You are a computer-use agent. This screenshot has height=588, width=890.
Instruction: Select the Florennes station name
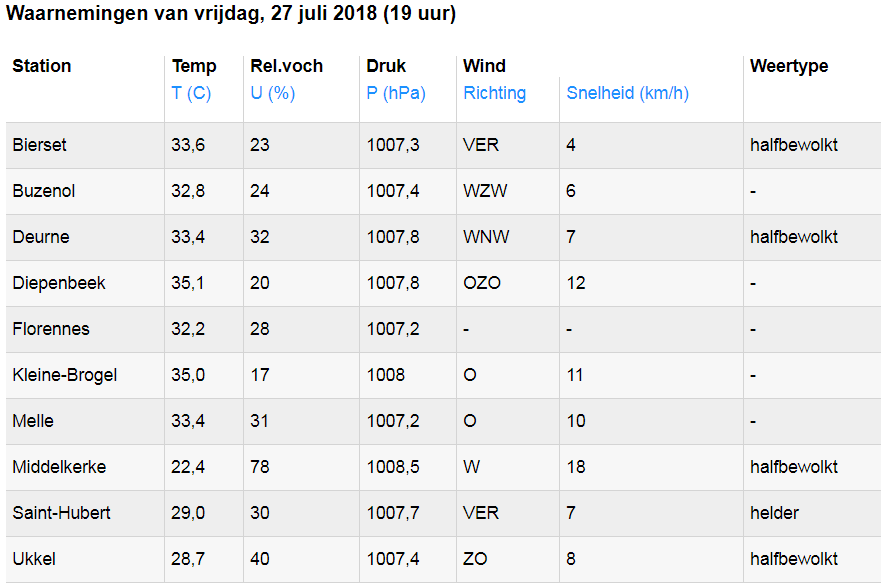point(51,329)
